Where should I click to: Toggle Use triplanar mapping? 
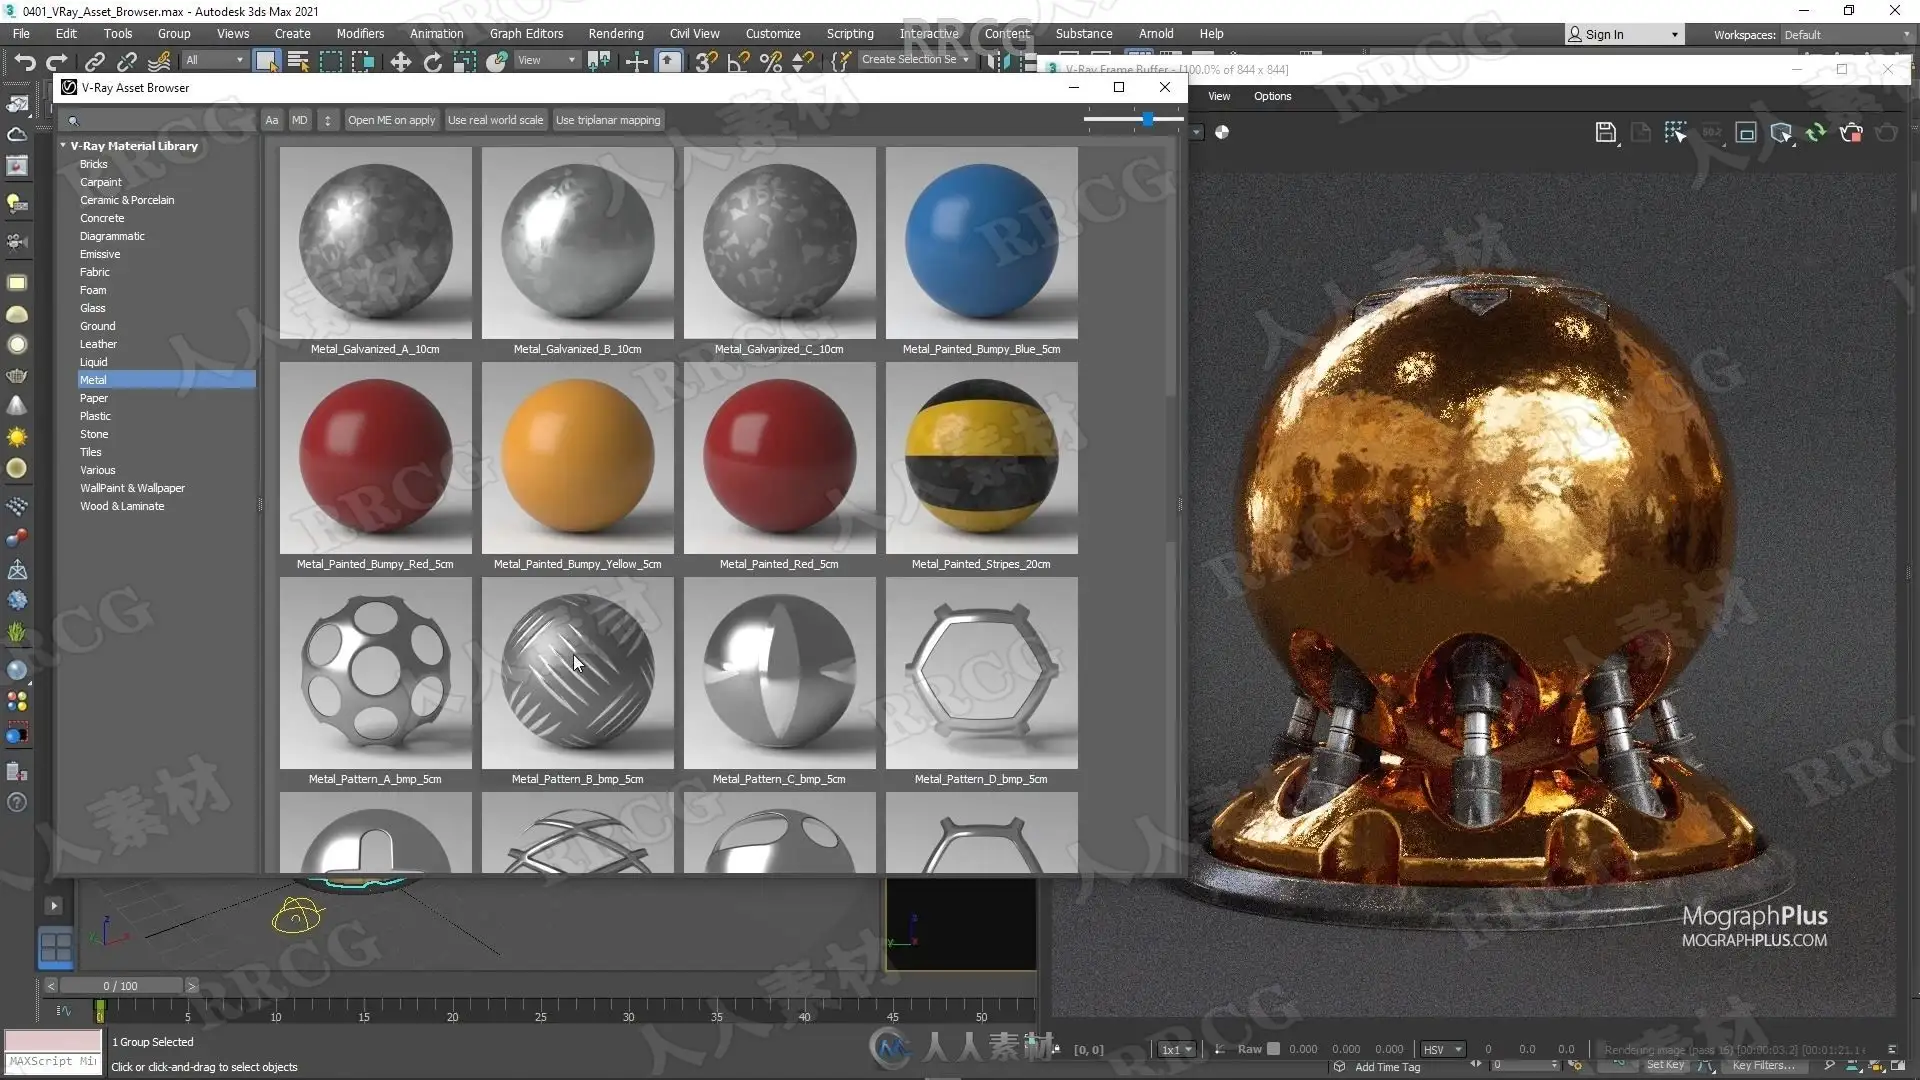click(x=608, y=120)
